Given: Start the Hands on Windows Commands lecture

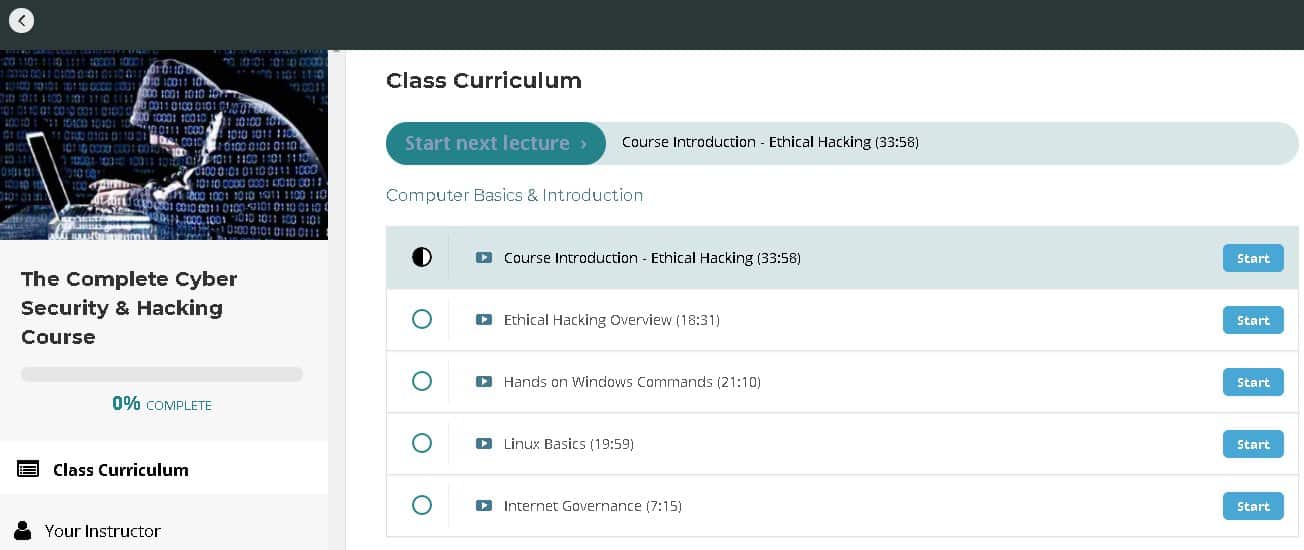Looking at the screenshot, I should [x=1252, y=382].
